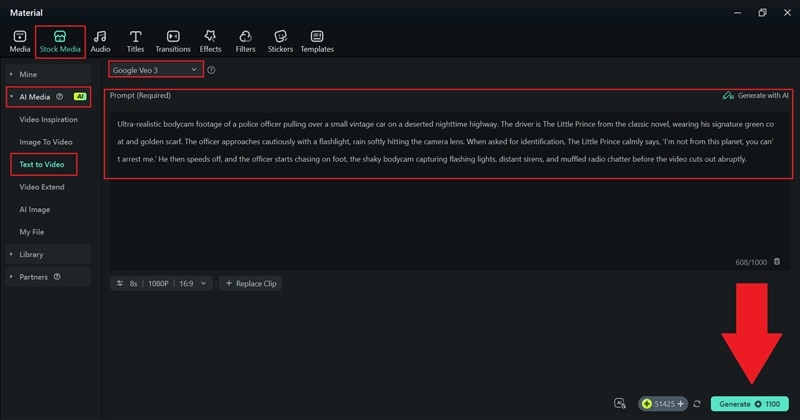Open the Transitions tab
The image size is (800, 420).
(x=173, y=41)
